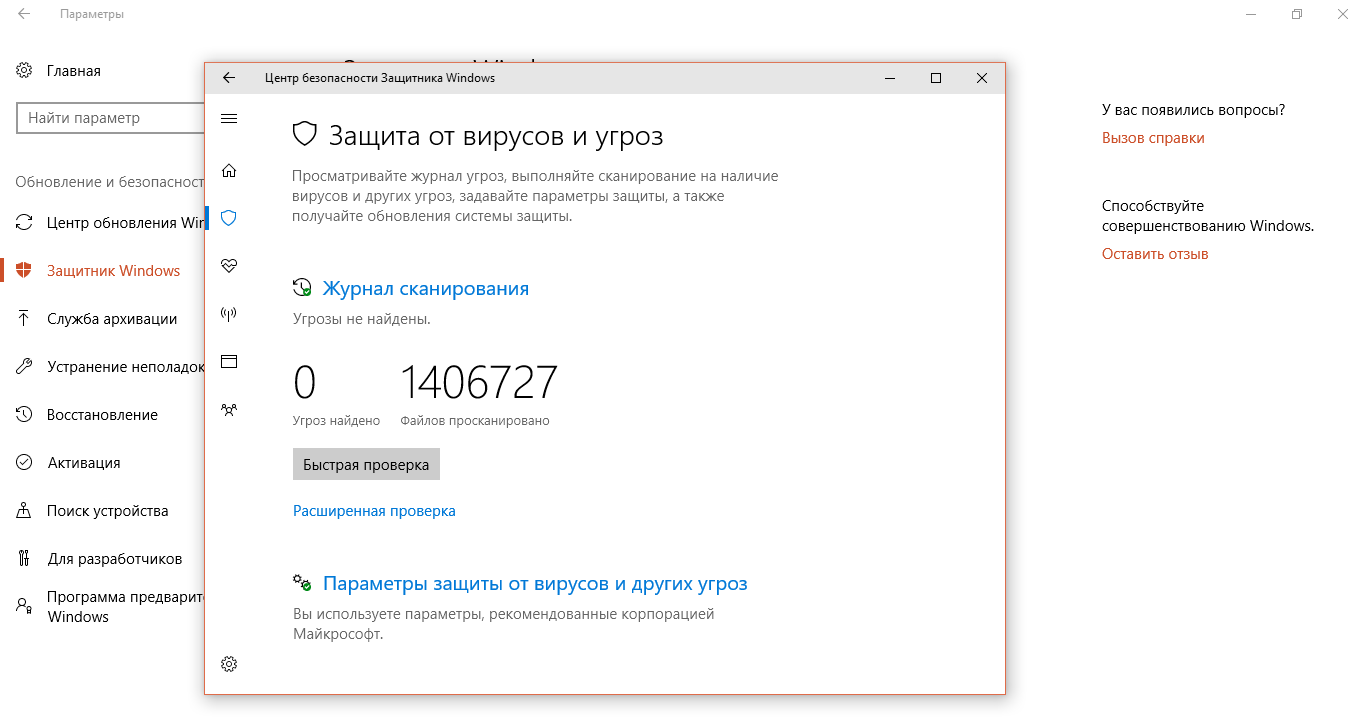Focus the Найти параметр search field

pos(110,118)
